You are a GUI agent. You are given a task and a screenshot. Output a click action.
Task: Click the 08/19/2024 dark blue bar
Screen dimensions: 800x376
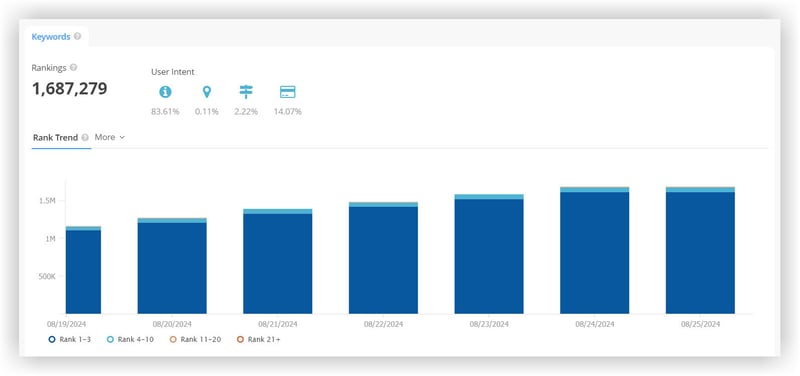(x=83, y=272)
